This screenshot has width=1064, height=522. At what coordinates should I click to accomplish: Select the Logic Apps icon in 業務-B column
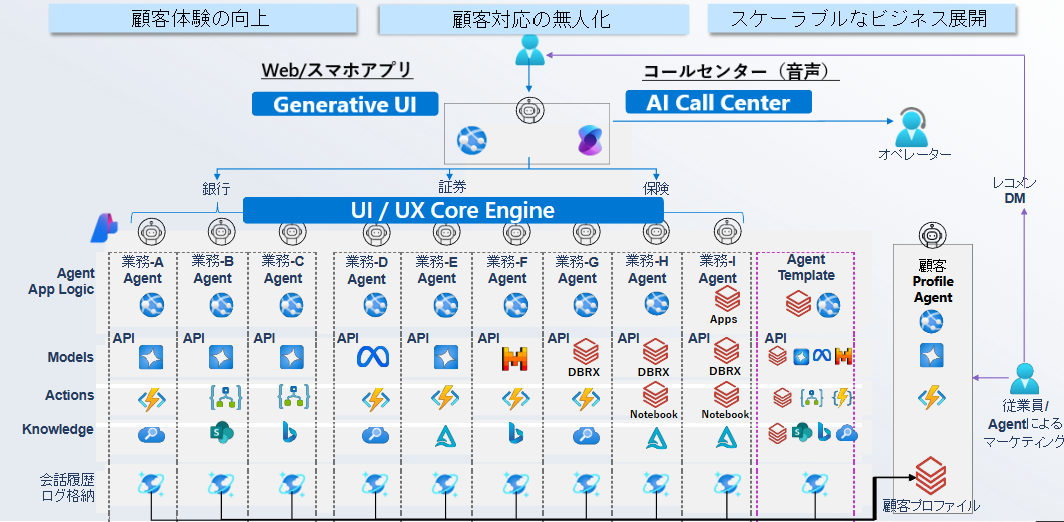225,398
